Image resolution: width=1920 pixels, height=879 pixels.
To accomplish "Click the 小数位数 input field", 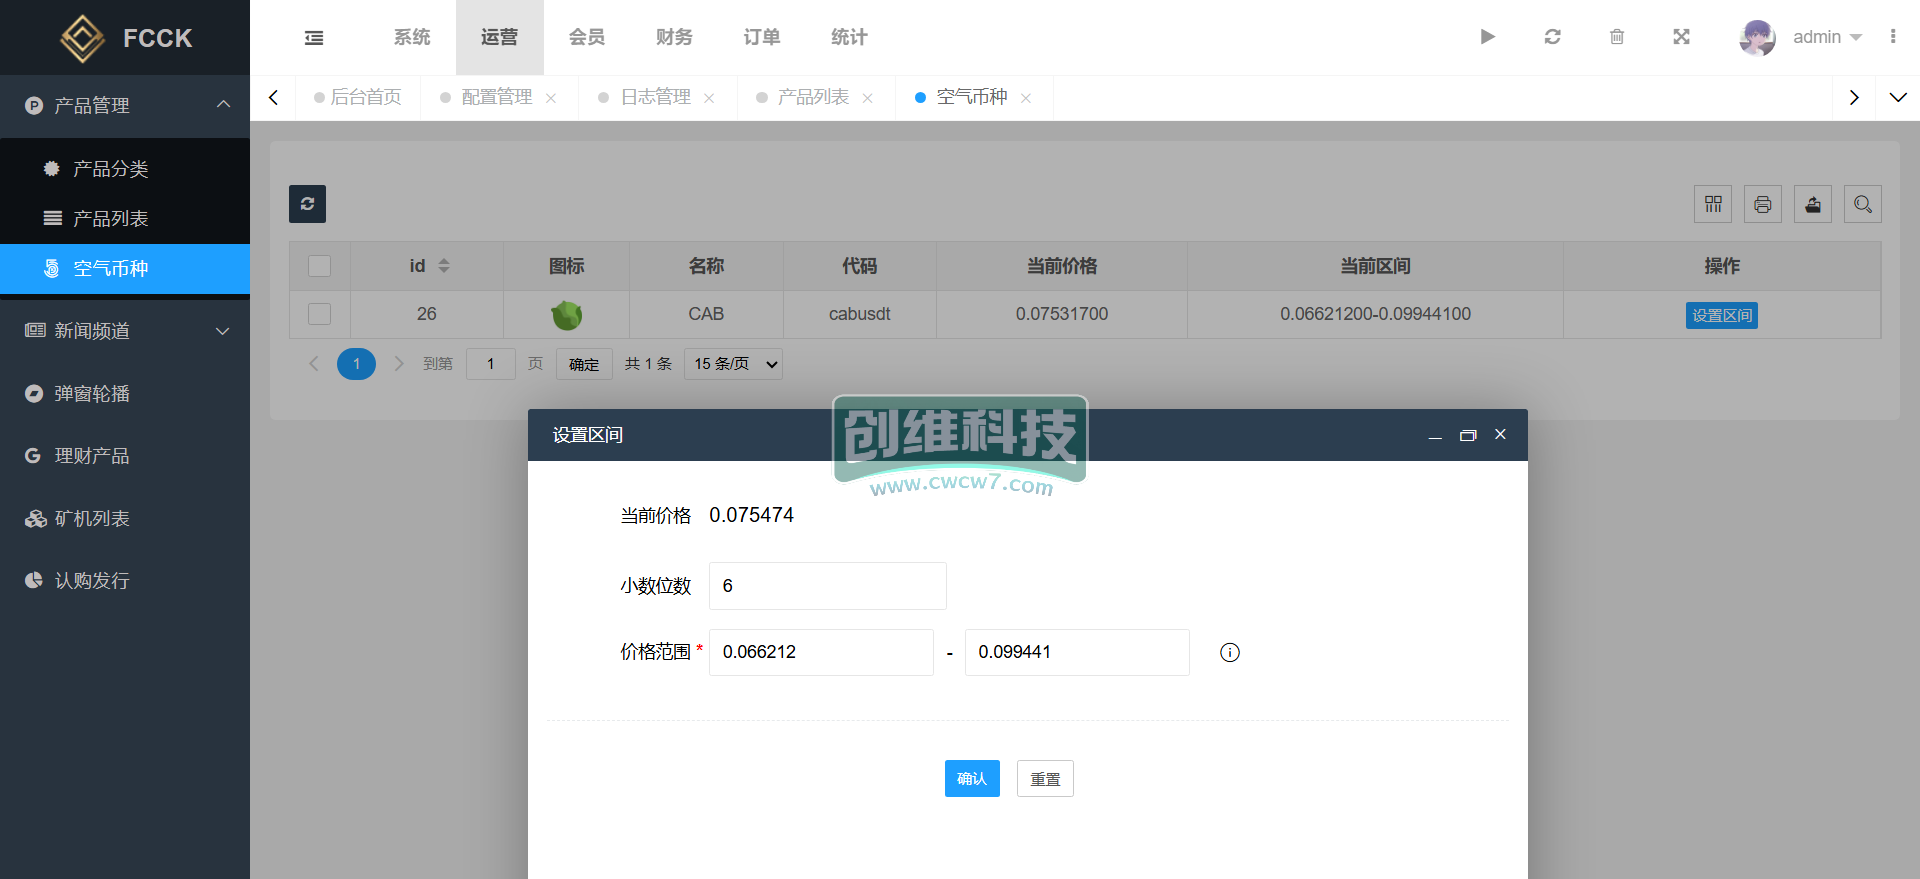I will click(827, 586).
